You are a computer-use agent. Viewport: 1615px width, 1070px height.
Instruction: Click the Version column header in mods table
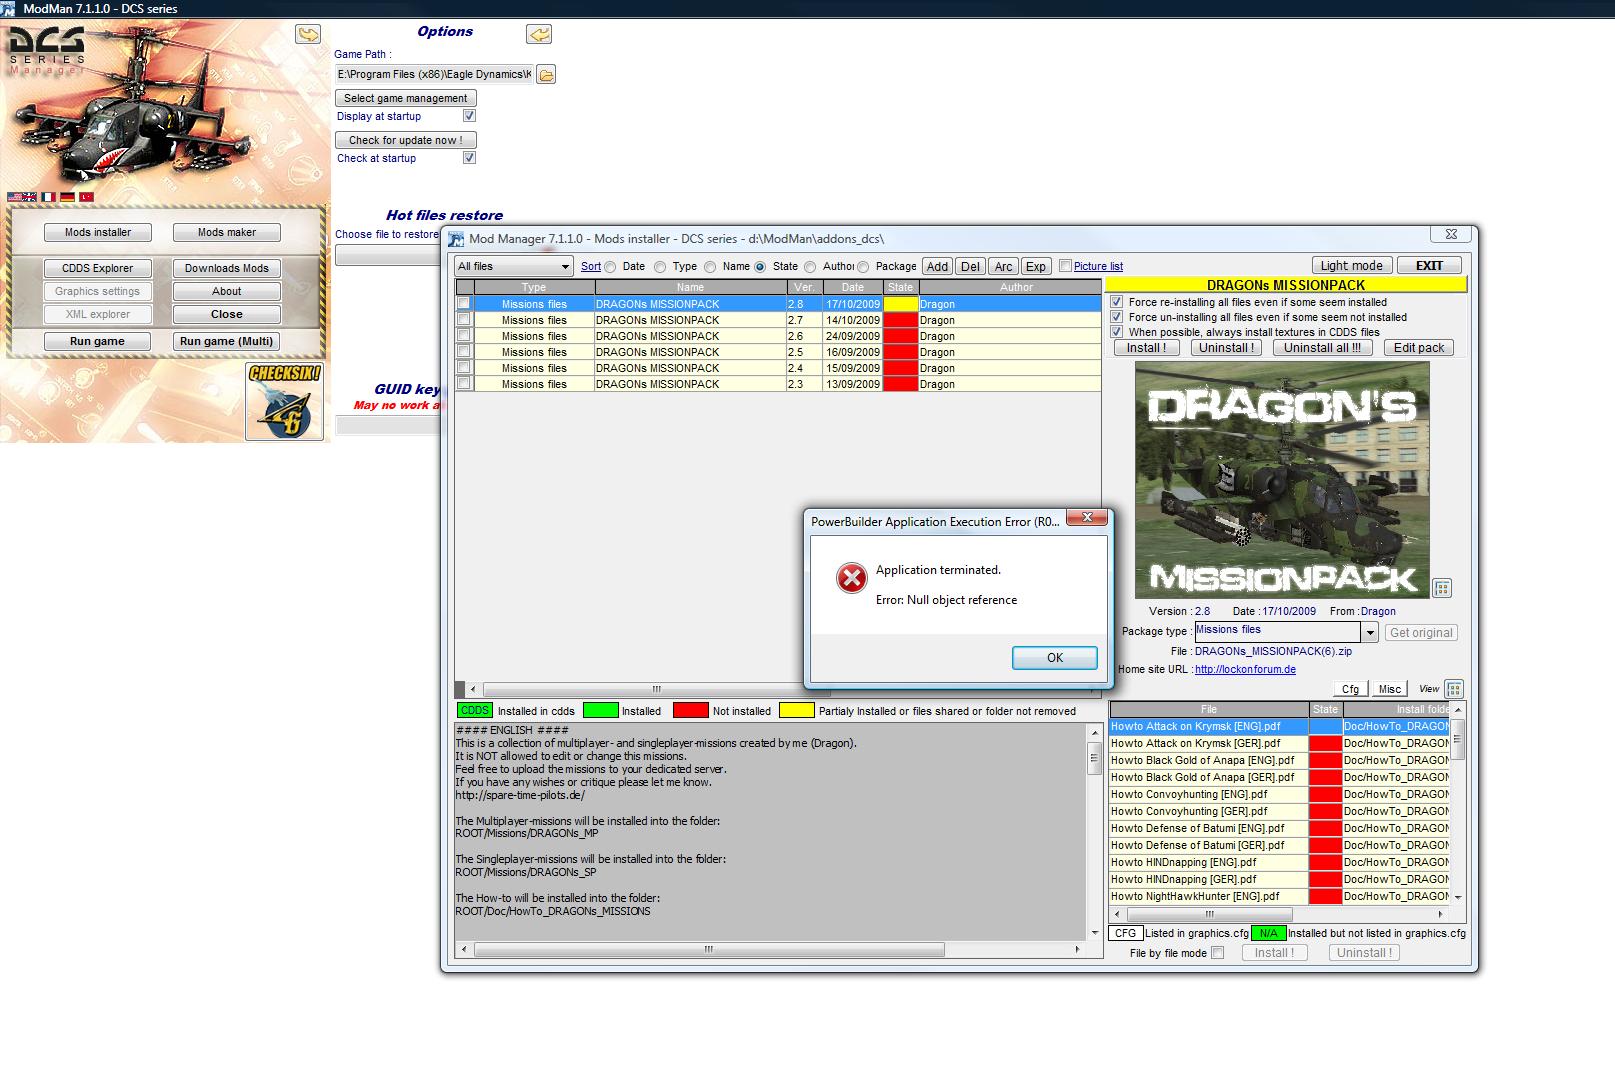click(804, 287)
